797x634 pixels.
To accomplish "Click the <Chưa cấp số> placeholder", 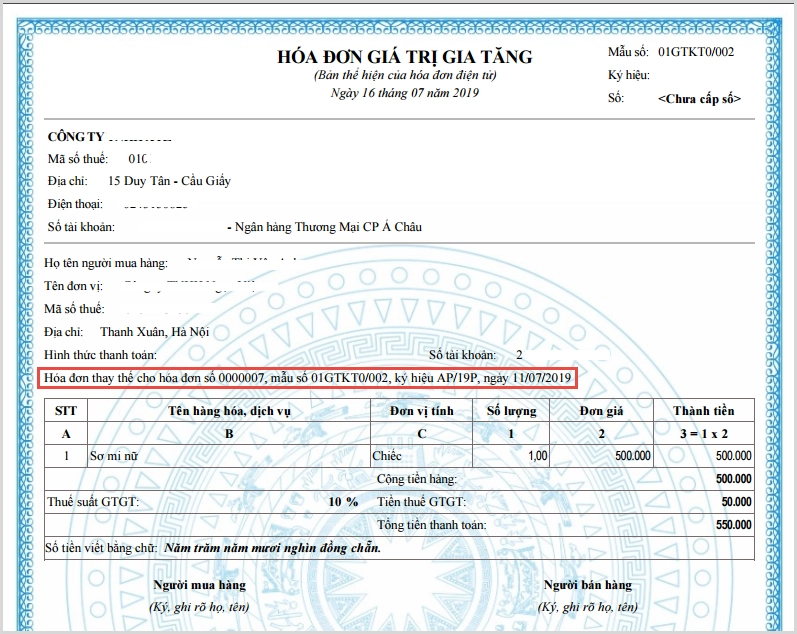I will click(x=699, y=99).
